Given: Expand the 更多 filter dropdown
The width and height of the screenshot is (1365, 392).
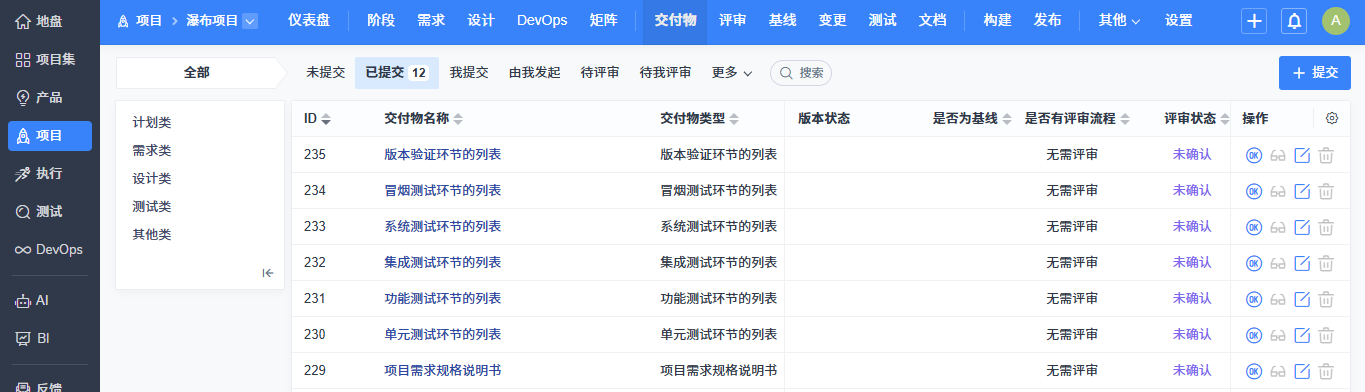Looking at the screenshot, I should point(732,73).
